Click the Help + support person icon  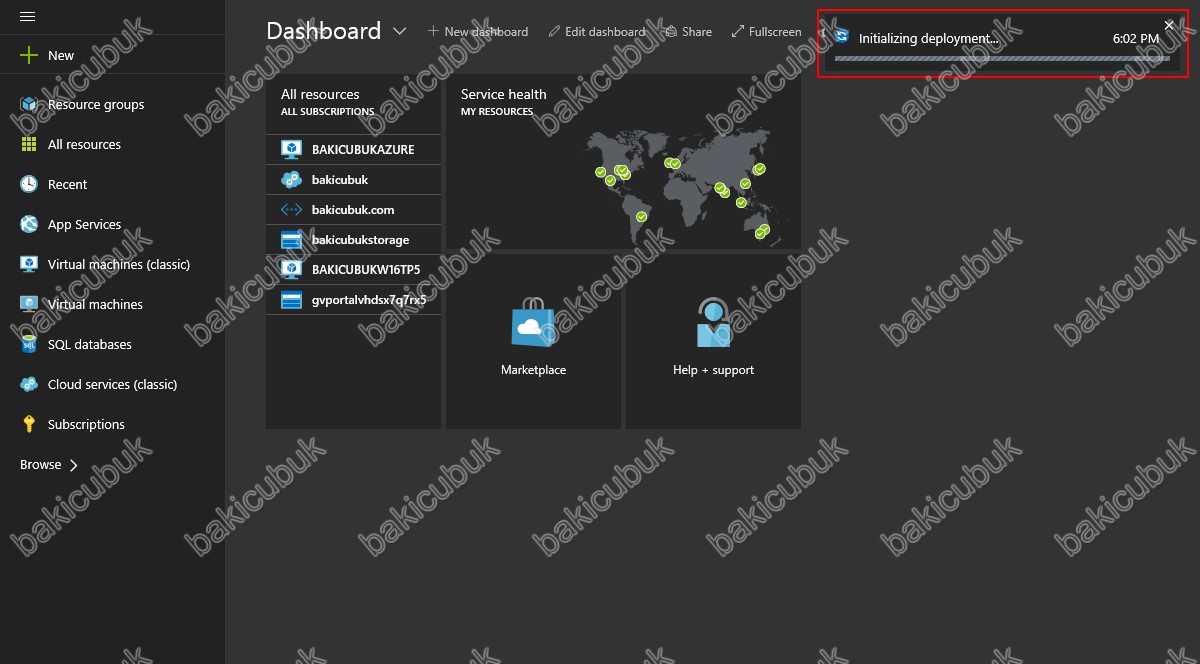tap(713, 322)
